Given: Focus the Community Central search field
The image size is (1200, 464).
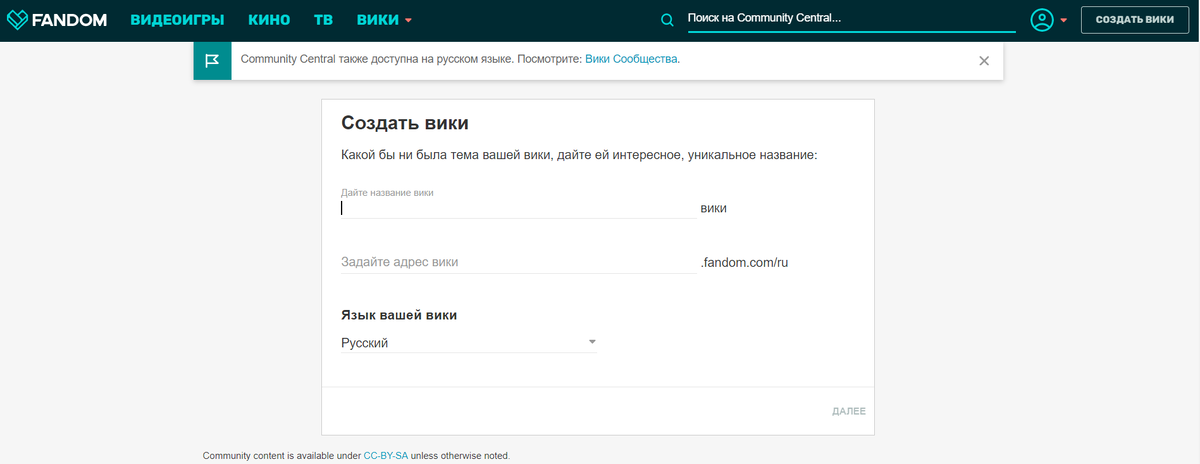Looking at the screenshot, I should click(851, 19).
